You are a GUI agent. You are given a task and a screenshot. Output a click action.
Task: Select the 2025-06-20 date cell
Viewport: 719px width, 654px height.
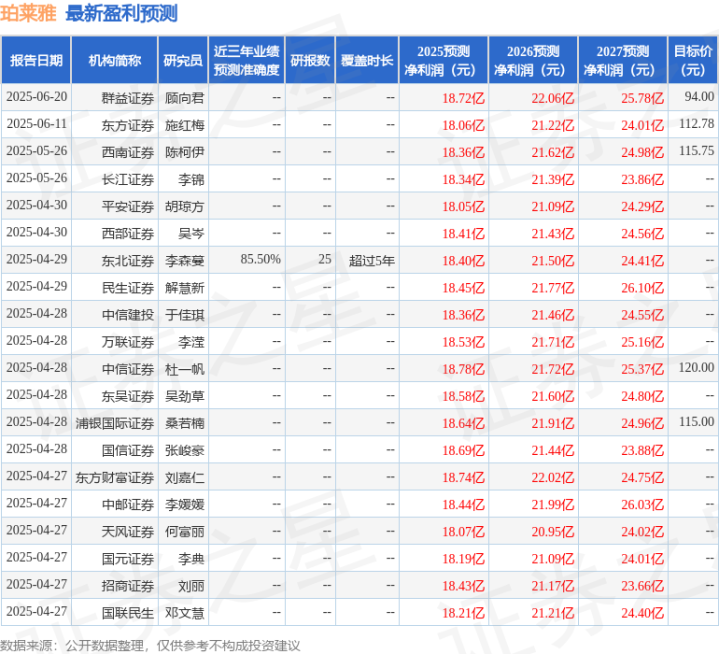(37, 97)
